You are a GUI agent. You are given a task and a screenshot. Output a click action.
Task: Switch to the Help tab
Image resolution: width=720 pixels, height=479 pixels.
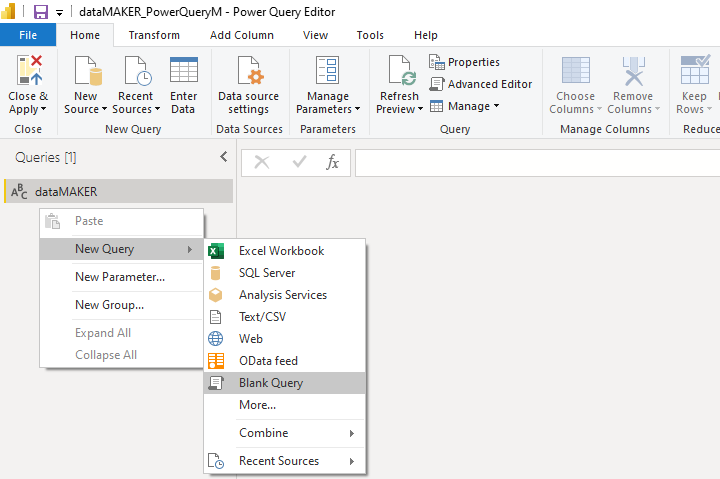click(x=426, y=35)
